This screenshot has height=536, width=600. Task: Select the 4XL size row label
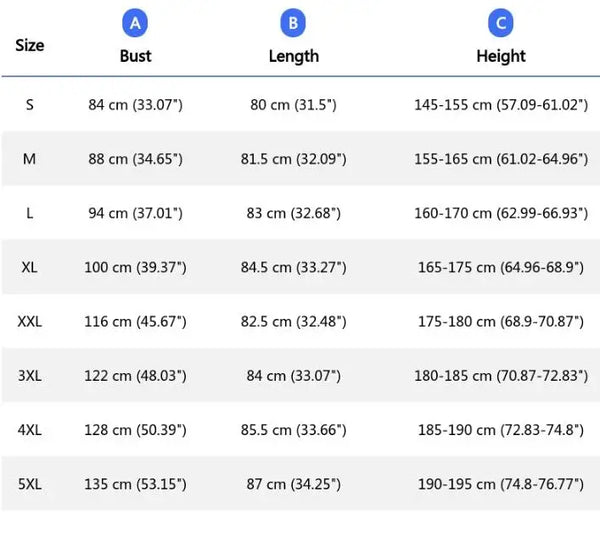[30, 430]
